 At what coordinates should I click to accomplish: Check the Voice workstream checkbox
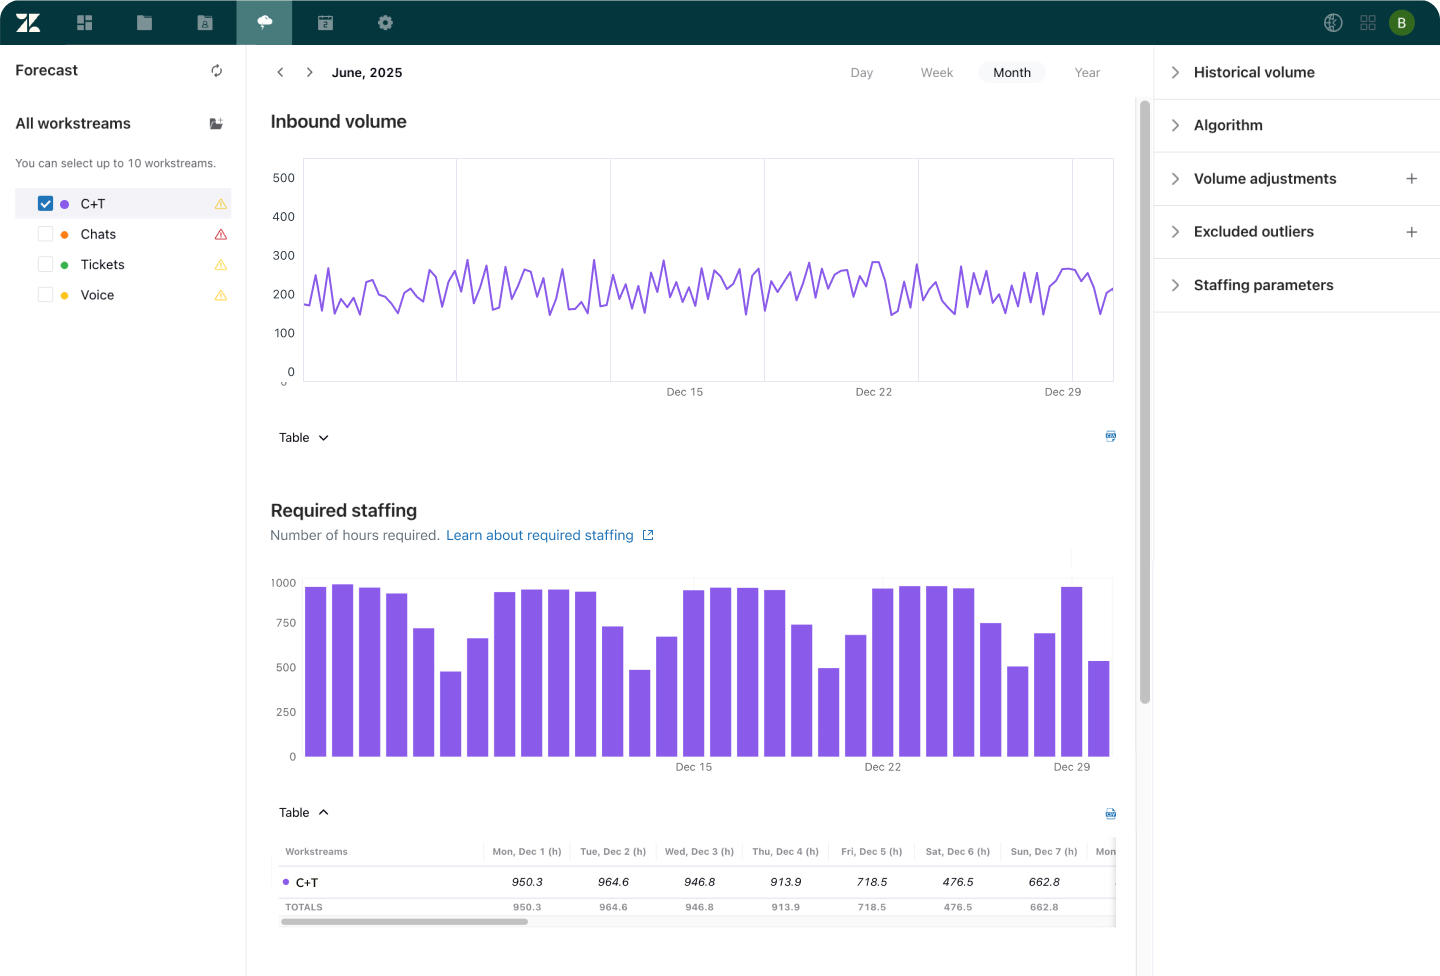pyautogui.click(x=45, y=295)
